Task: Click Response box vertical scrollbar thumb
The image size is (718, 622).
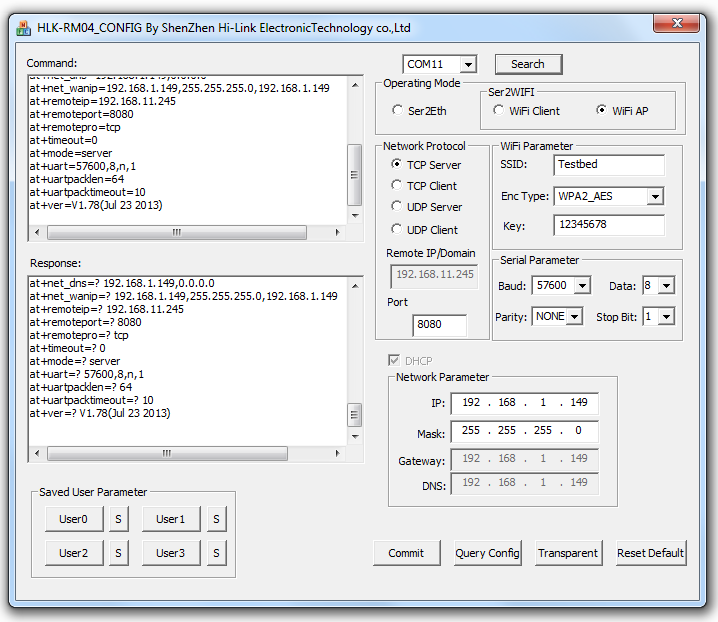Action: click(354, 415)
